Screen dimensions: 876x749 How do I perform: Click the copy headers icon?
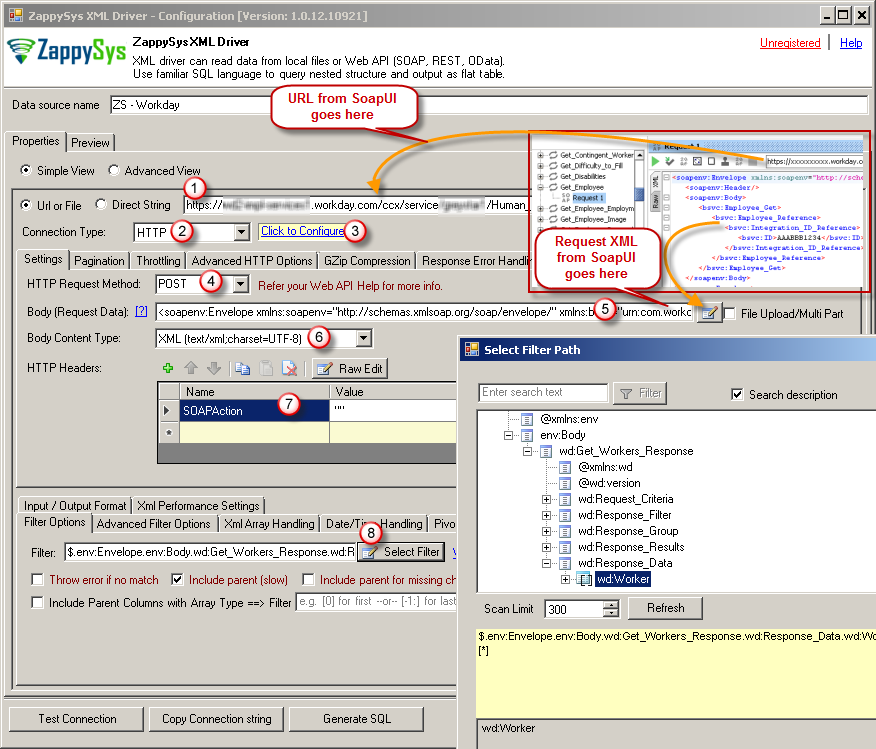pyautogui.click(x=242, y=369)
